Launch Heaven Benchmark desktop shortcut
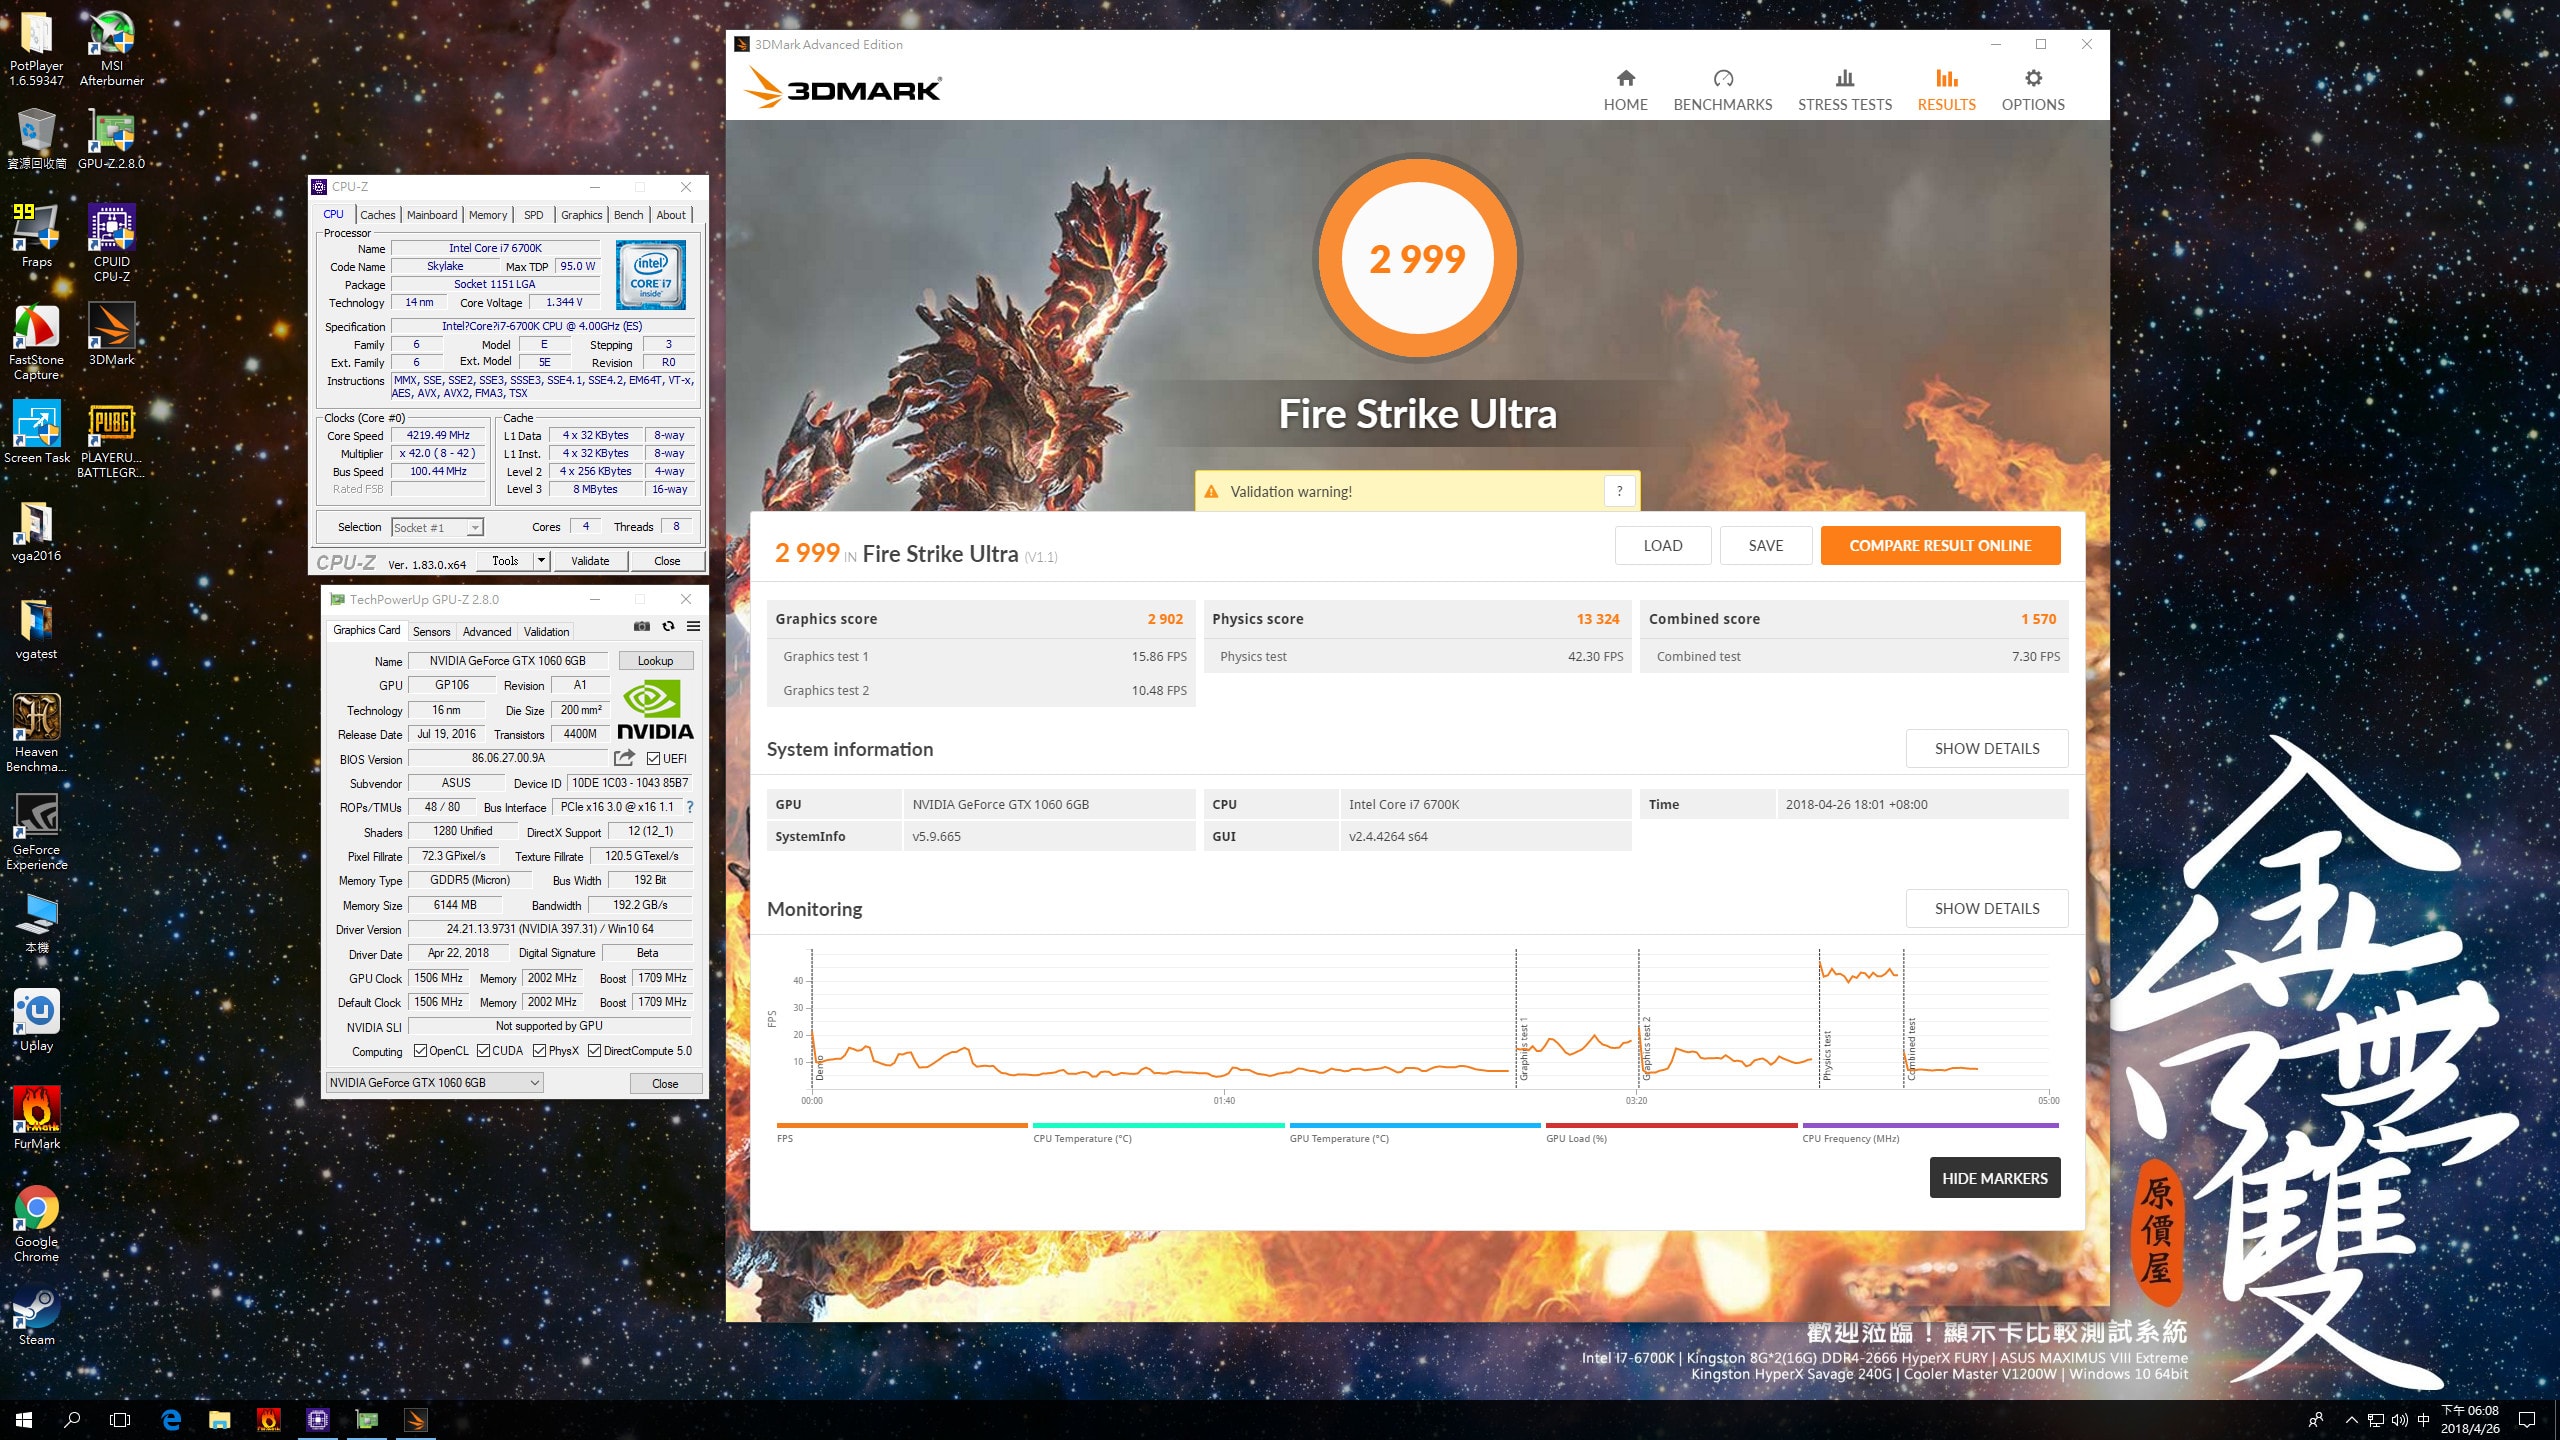 pos(37,733)
